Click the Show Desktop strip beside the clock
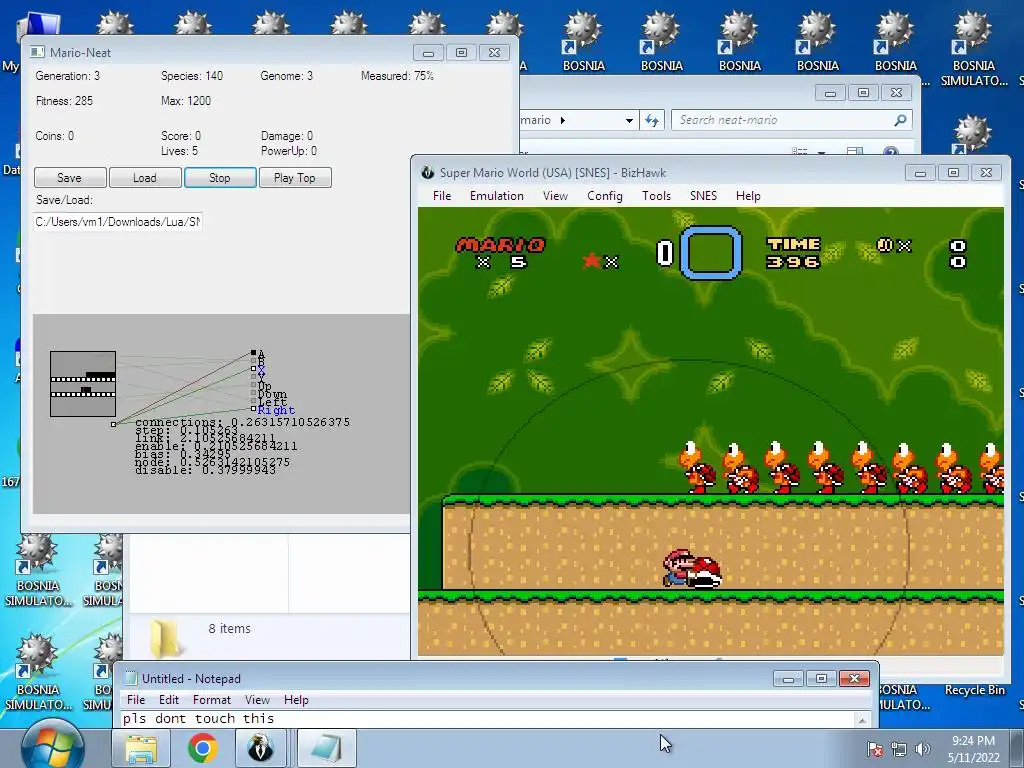 point(1018,749)
